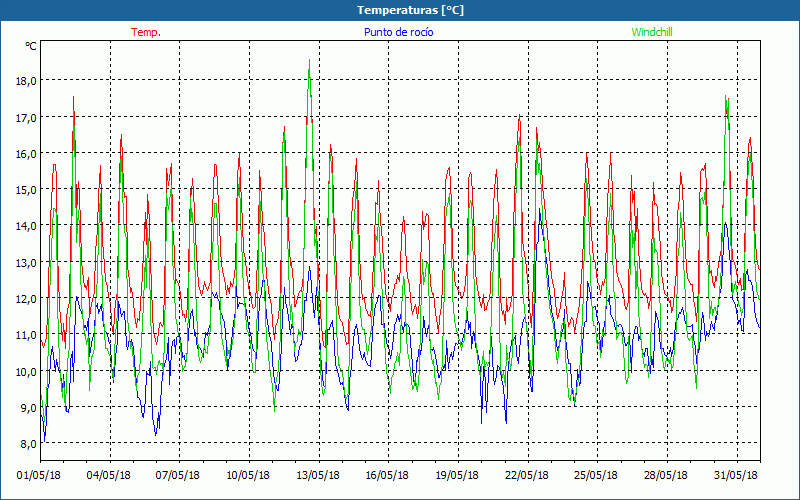Click the 16/05/18 date label
800x500 pixels.
[387, 476]
